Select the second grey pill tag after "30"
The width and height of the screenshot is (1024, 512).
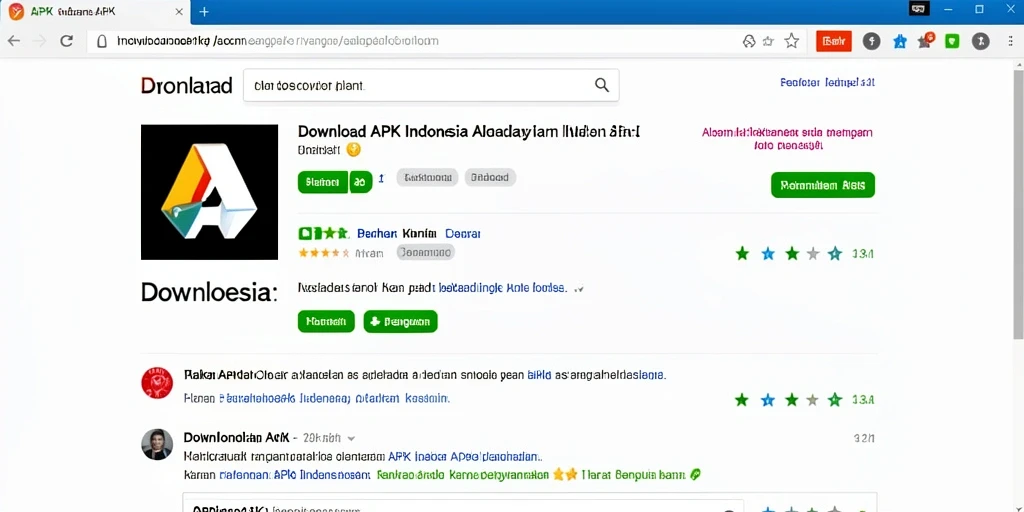pos(490,177)
